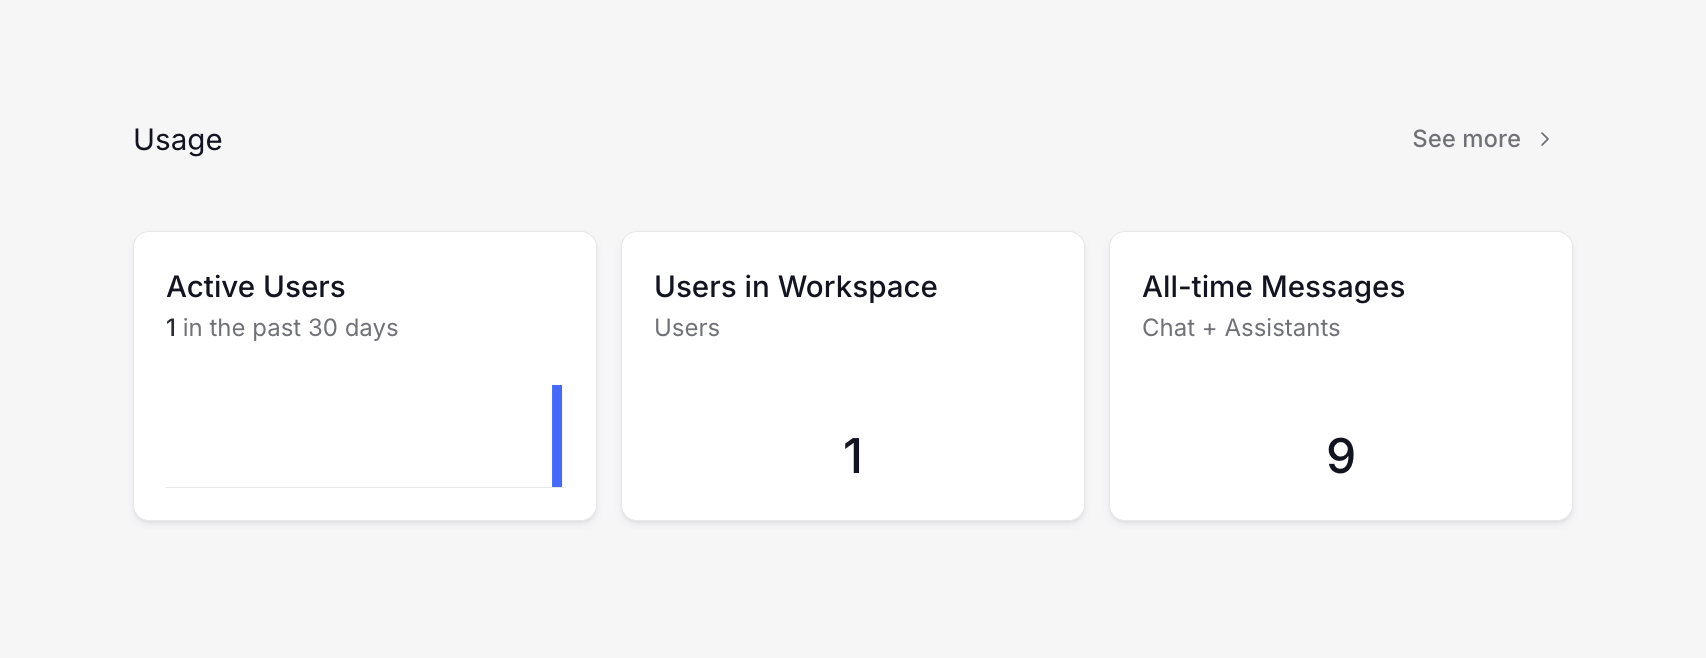Click the See more link

click(x=1465, y=139)
